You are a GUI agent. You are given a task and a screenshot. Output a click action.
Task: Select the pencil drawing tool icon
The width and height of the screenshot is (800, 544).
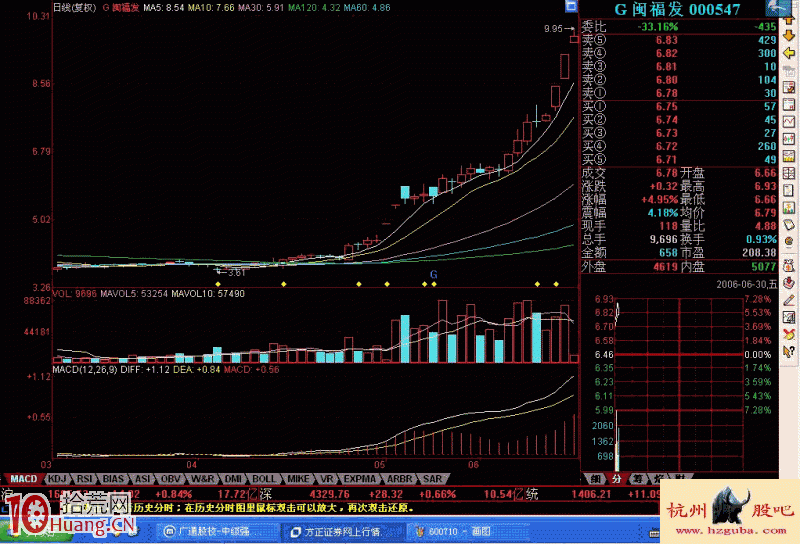point(789,300)
